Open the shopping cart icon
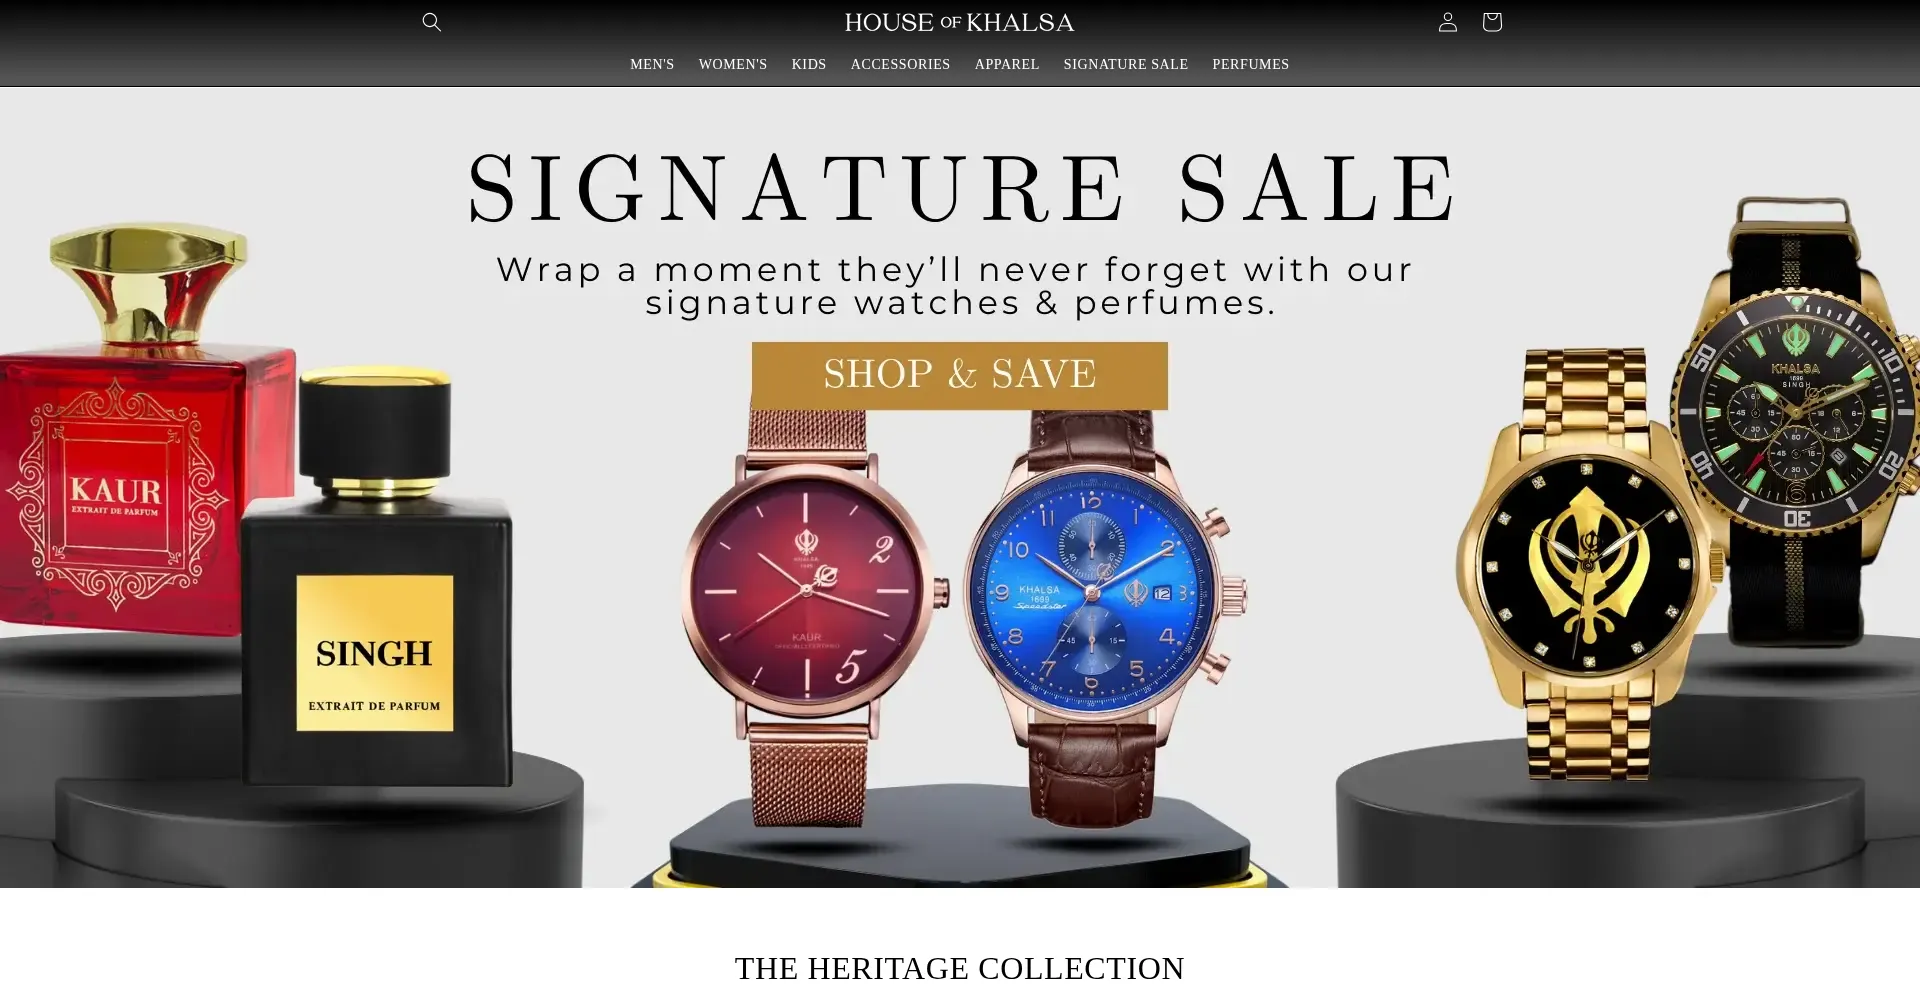This screenshot has height=993, width=1920. pos(1492,22)
